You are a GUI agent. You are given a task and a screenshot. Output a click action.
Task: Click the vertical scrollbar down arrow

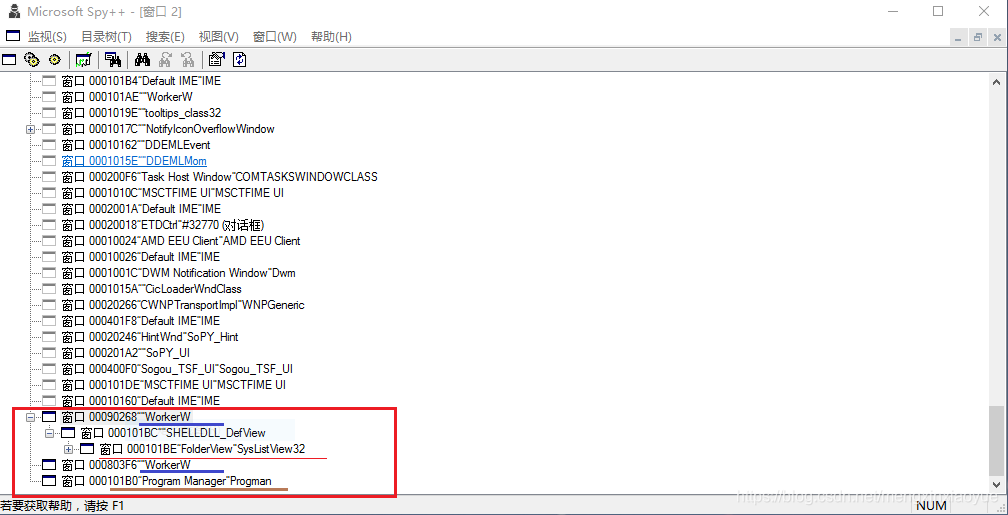pyautogui.click(x=996, y=483)
